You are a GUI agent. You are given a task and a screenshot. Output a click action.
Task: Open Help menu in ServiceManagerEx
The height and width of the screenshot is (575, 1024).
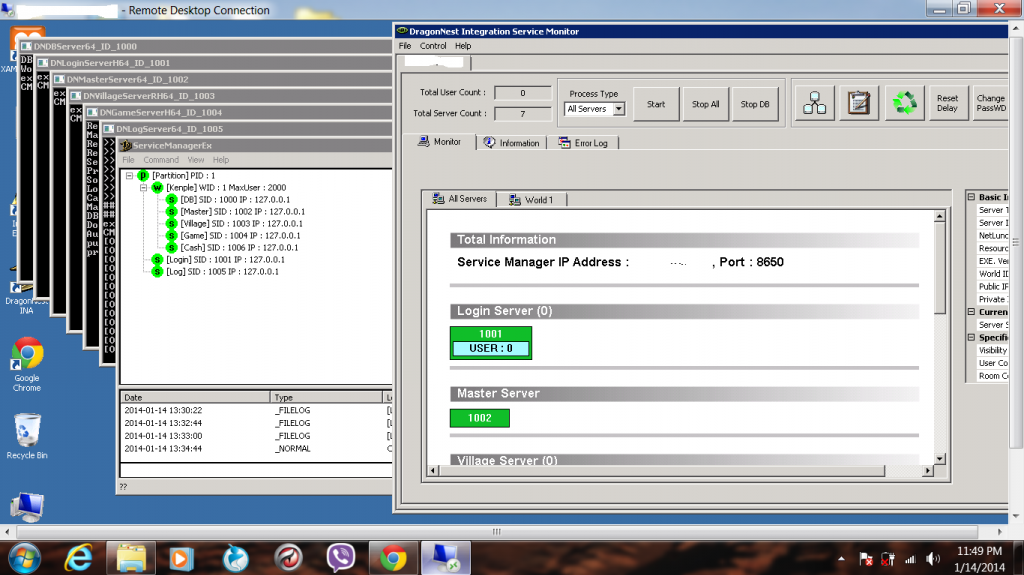tap(221, 160)
